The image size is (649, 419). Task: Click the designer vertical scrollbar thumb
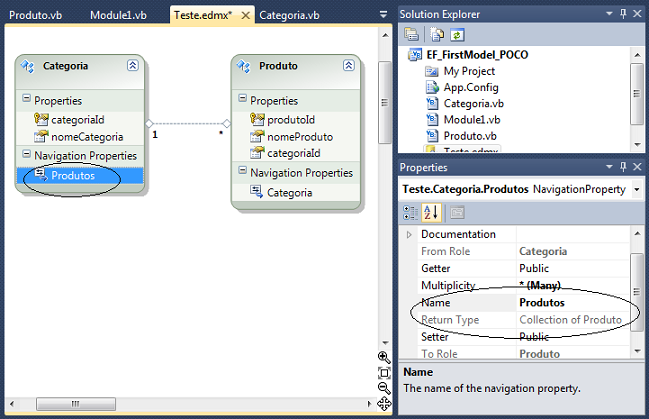[x=385, y=102]
